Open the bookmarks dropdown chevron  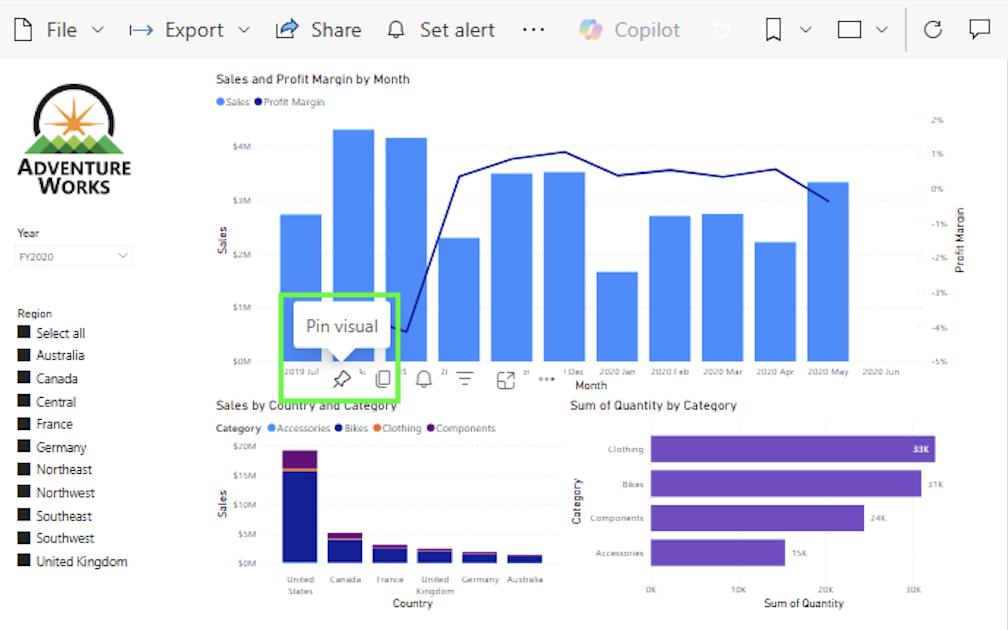[x=806, y=30]
